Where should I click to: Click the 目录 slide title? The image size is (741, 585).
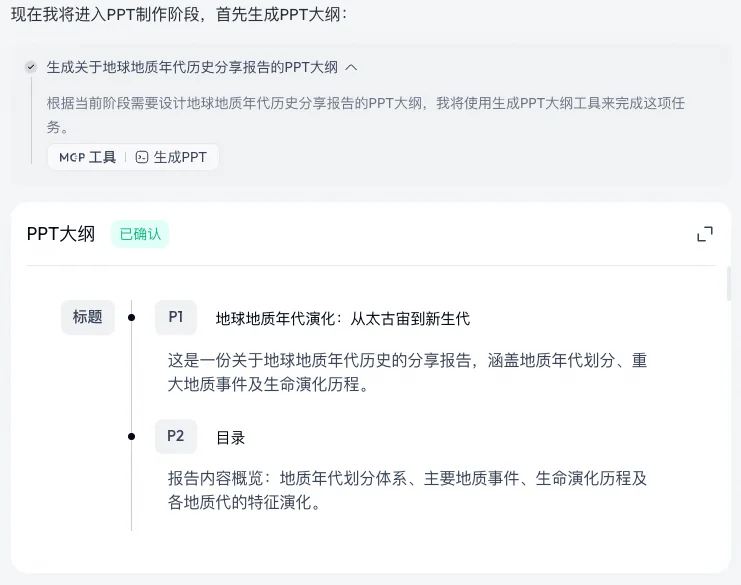(x=231, y=438)
